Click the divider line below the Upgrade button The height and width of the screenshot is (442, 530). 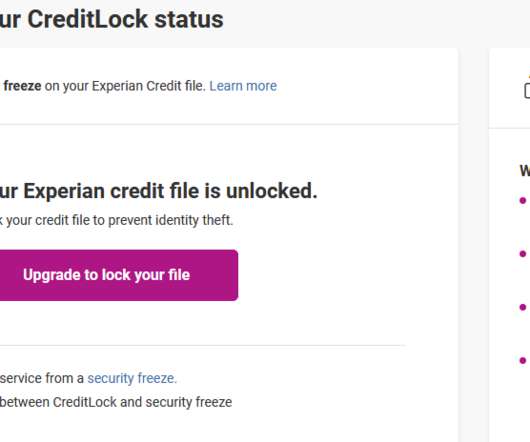[x=203, y=346]
